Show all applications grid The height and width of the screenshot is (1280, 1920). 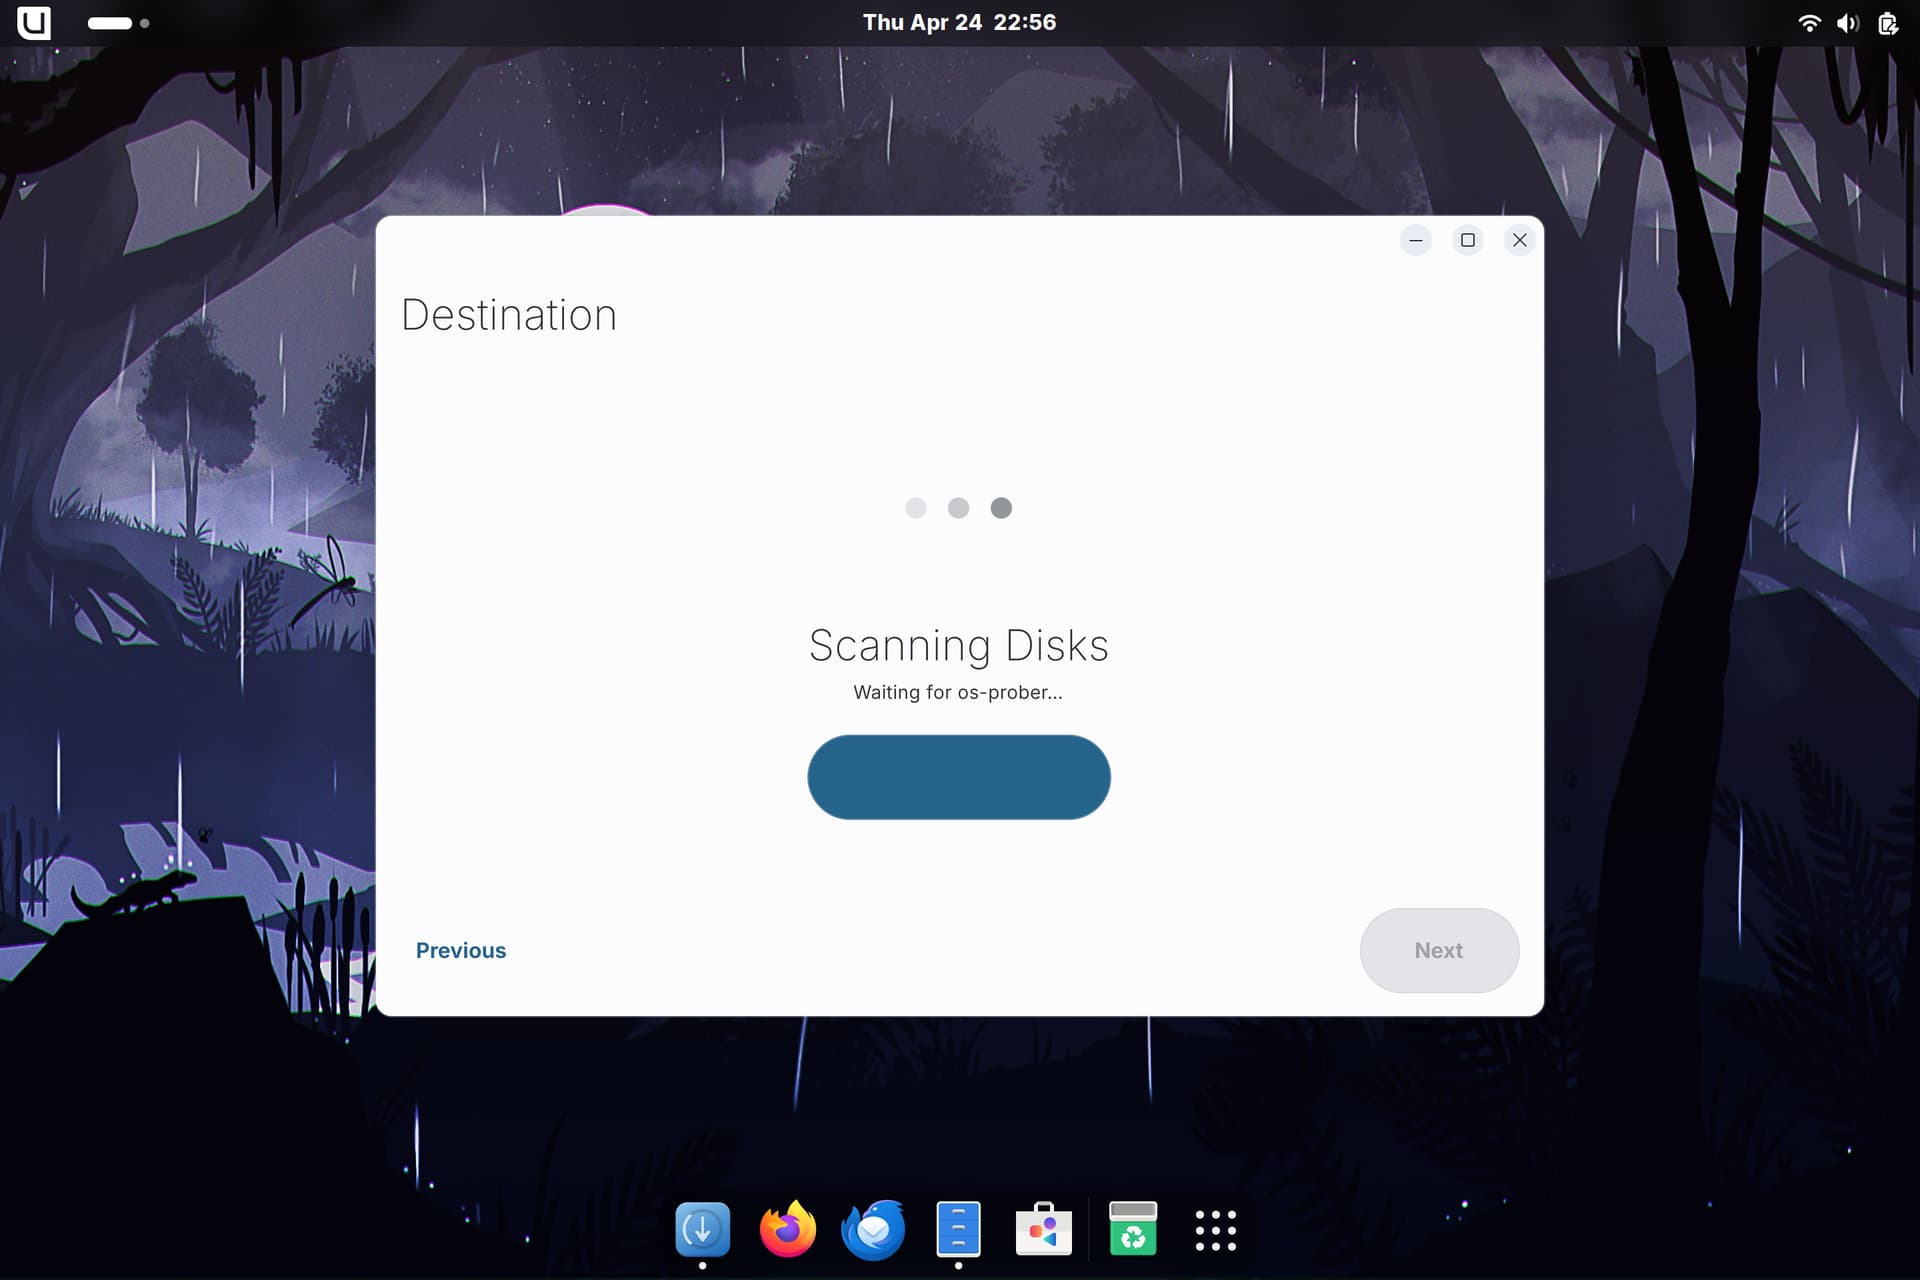click(x=1216, y=1230)
